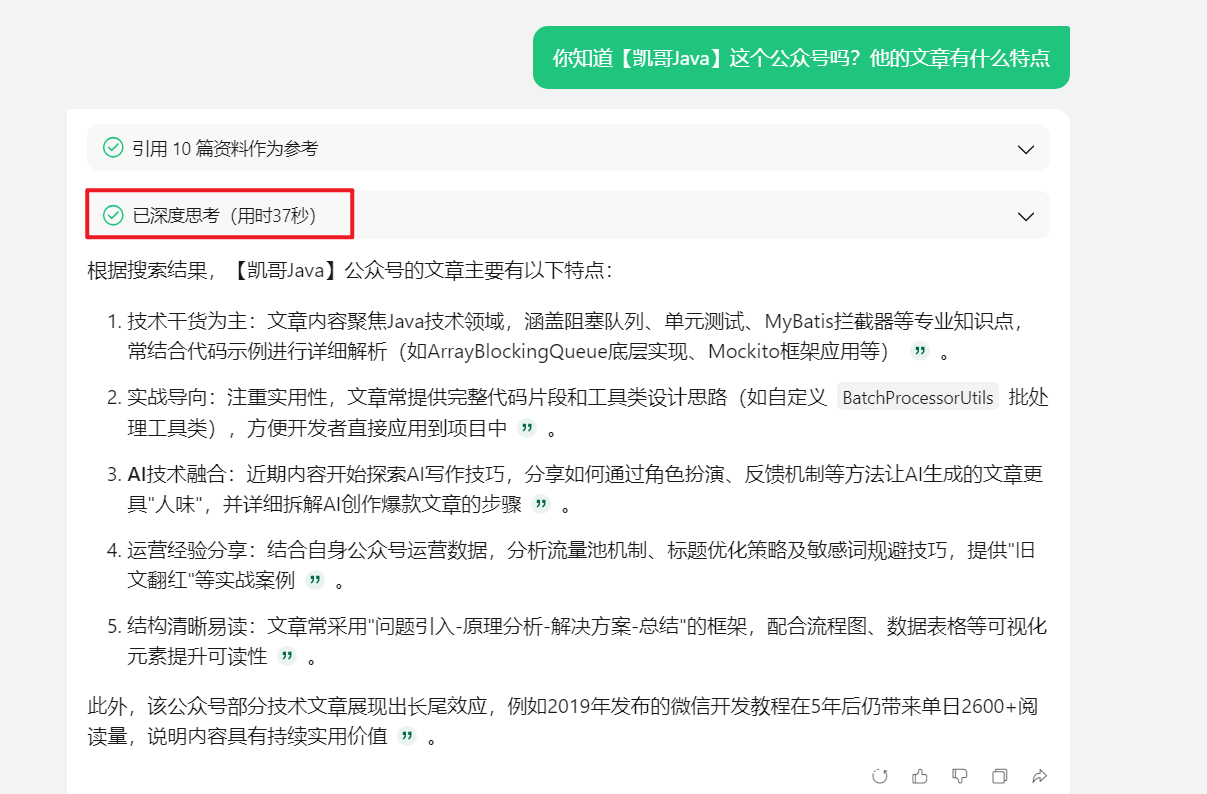1207x794 pixels.
Task: Click the 实战导向 list item heading
Action: 167,398
